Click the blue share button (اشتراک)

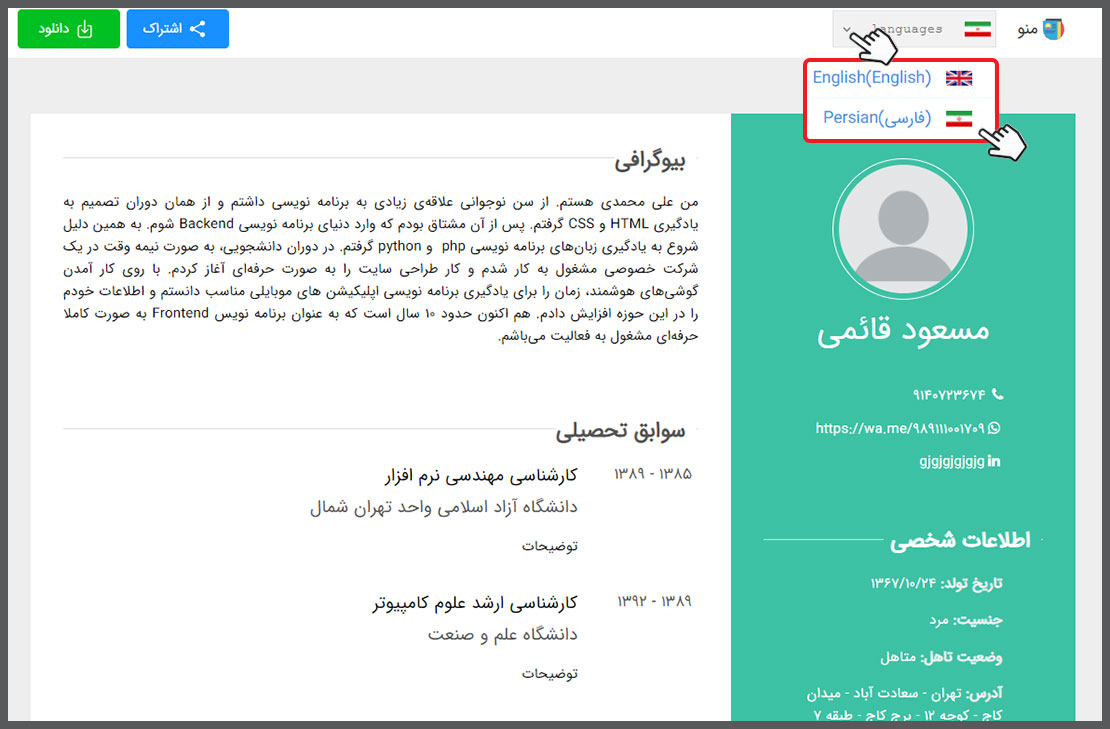click(x=177, y=29)
